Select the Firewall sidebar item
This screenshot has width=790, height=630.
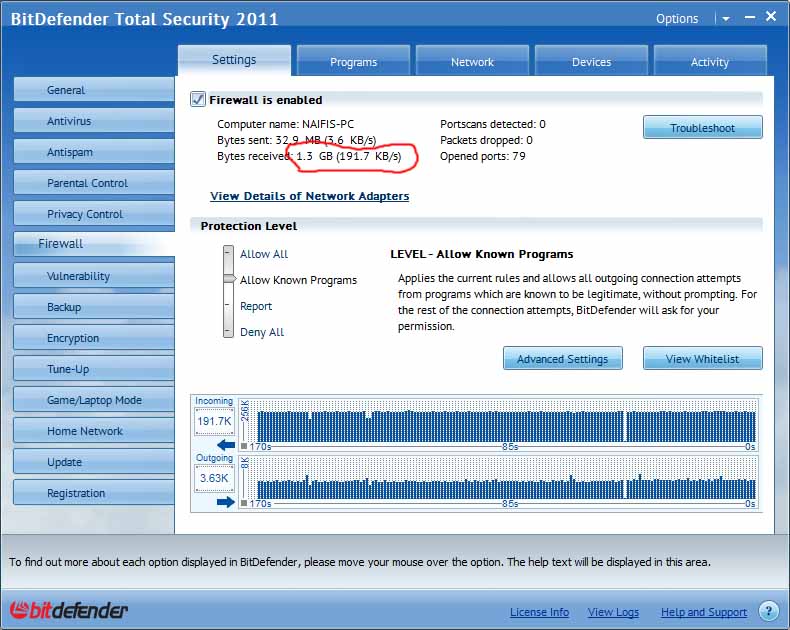(x=94, y=244)
